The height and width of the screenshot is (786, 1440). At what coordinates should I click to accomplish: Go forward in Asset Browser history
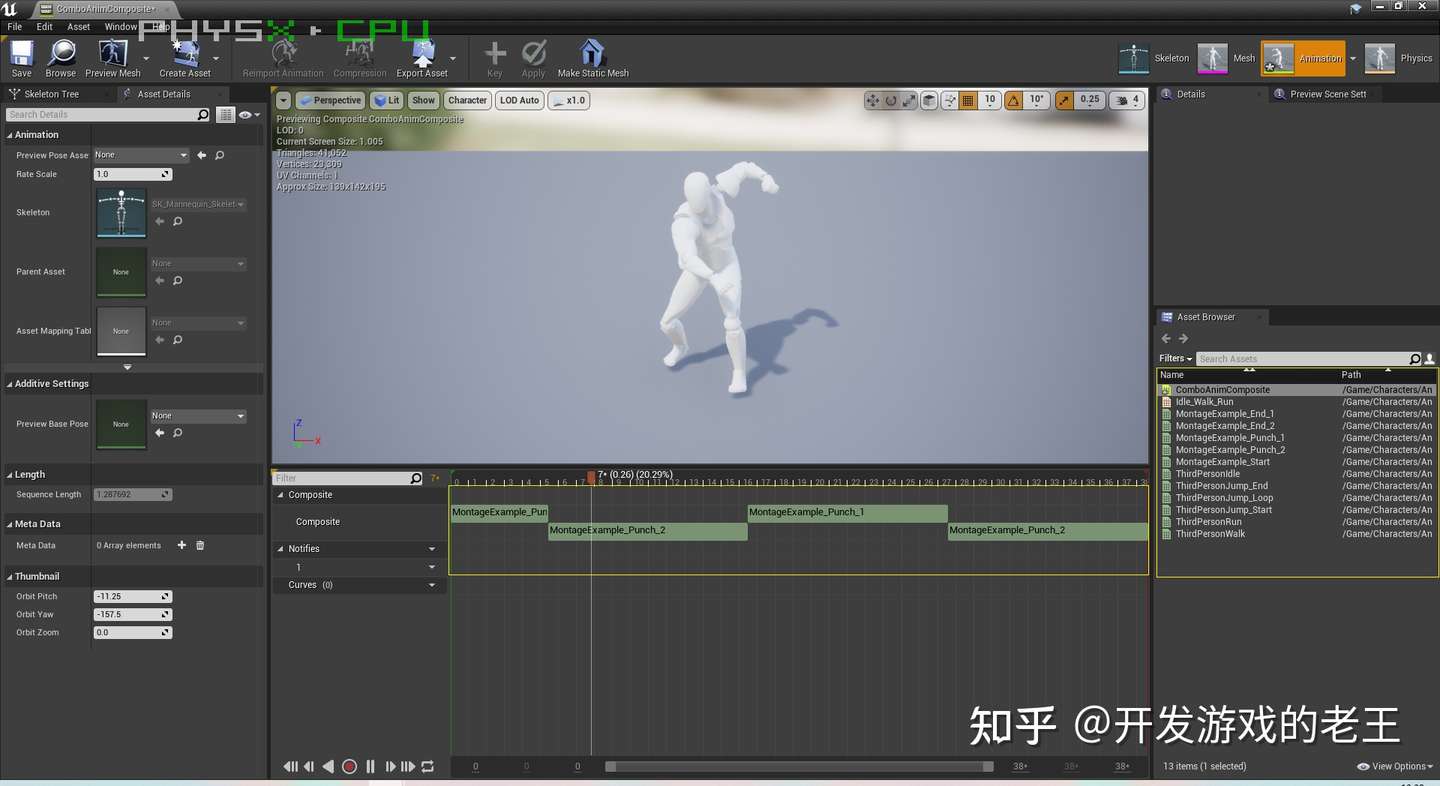tap(1183, 338)
